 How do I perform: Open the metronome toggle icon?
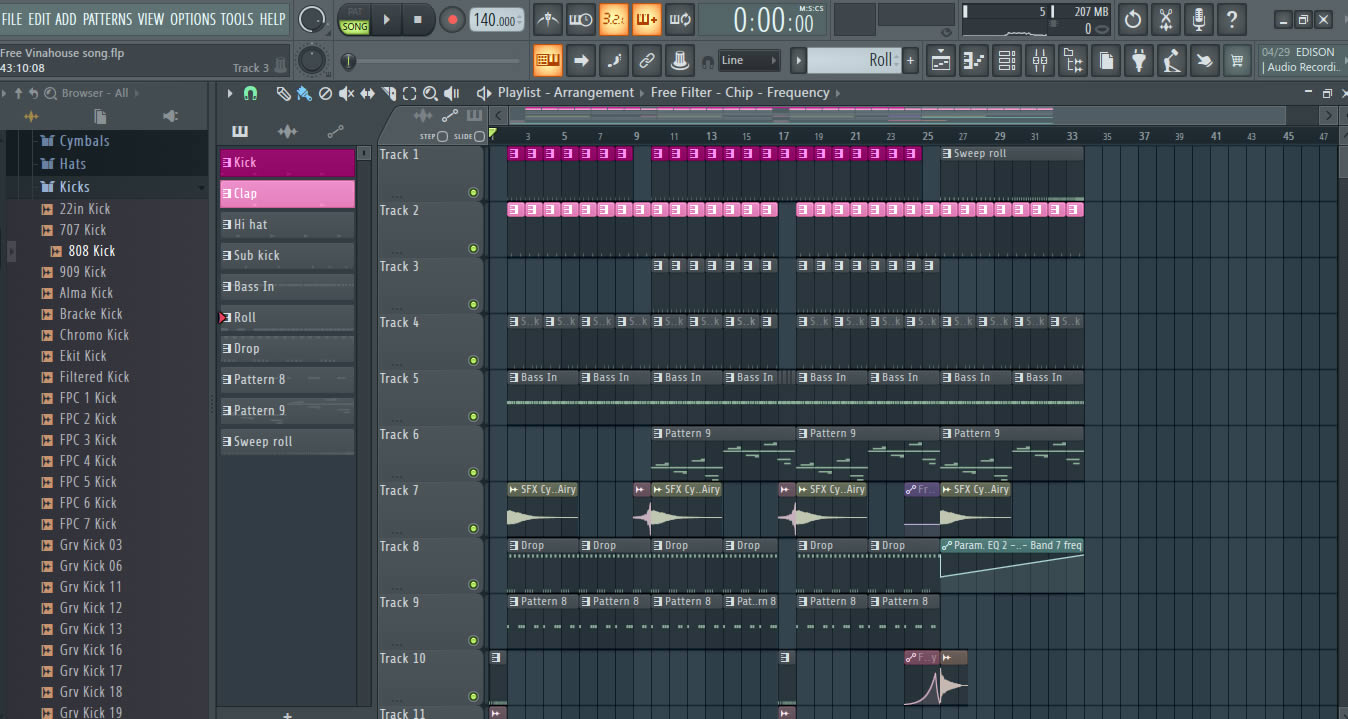pyautogui.click(x=547, y=19)
